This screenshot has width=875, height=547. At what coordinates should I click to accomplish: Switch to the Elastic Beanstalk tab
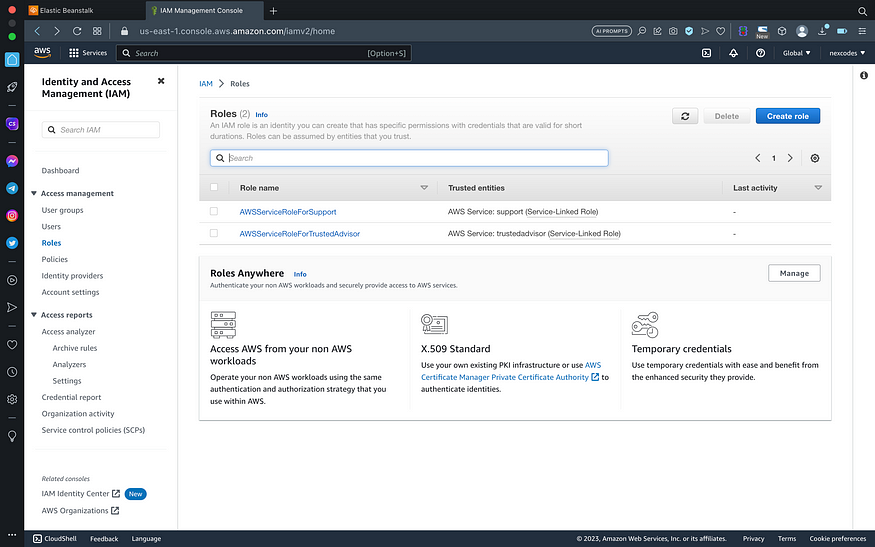pos(84,11)
